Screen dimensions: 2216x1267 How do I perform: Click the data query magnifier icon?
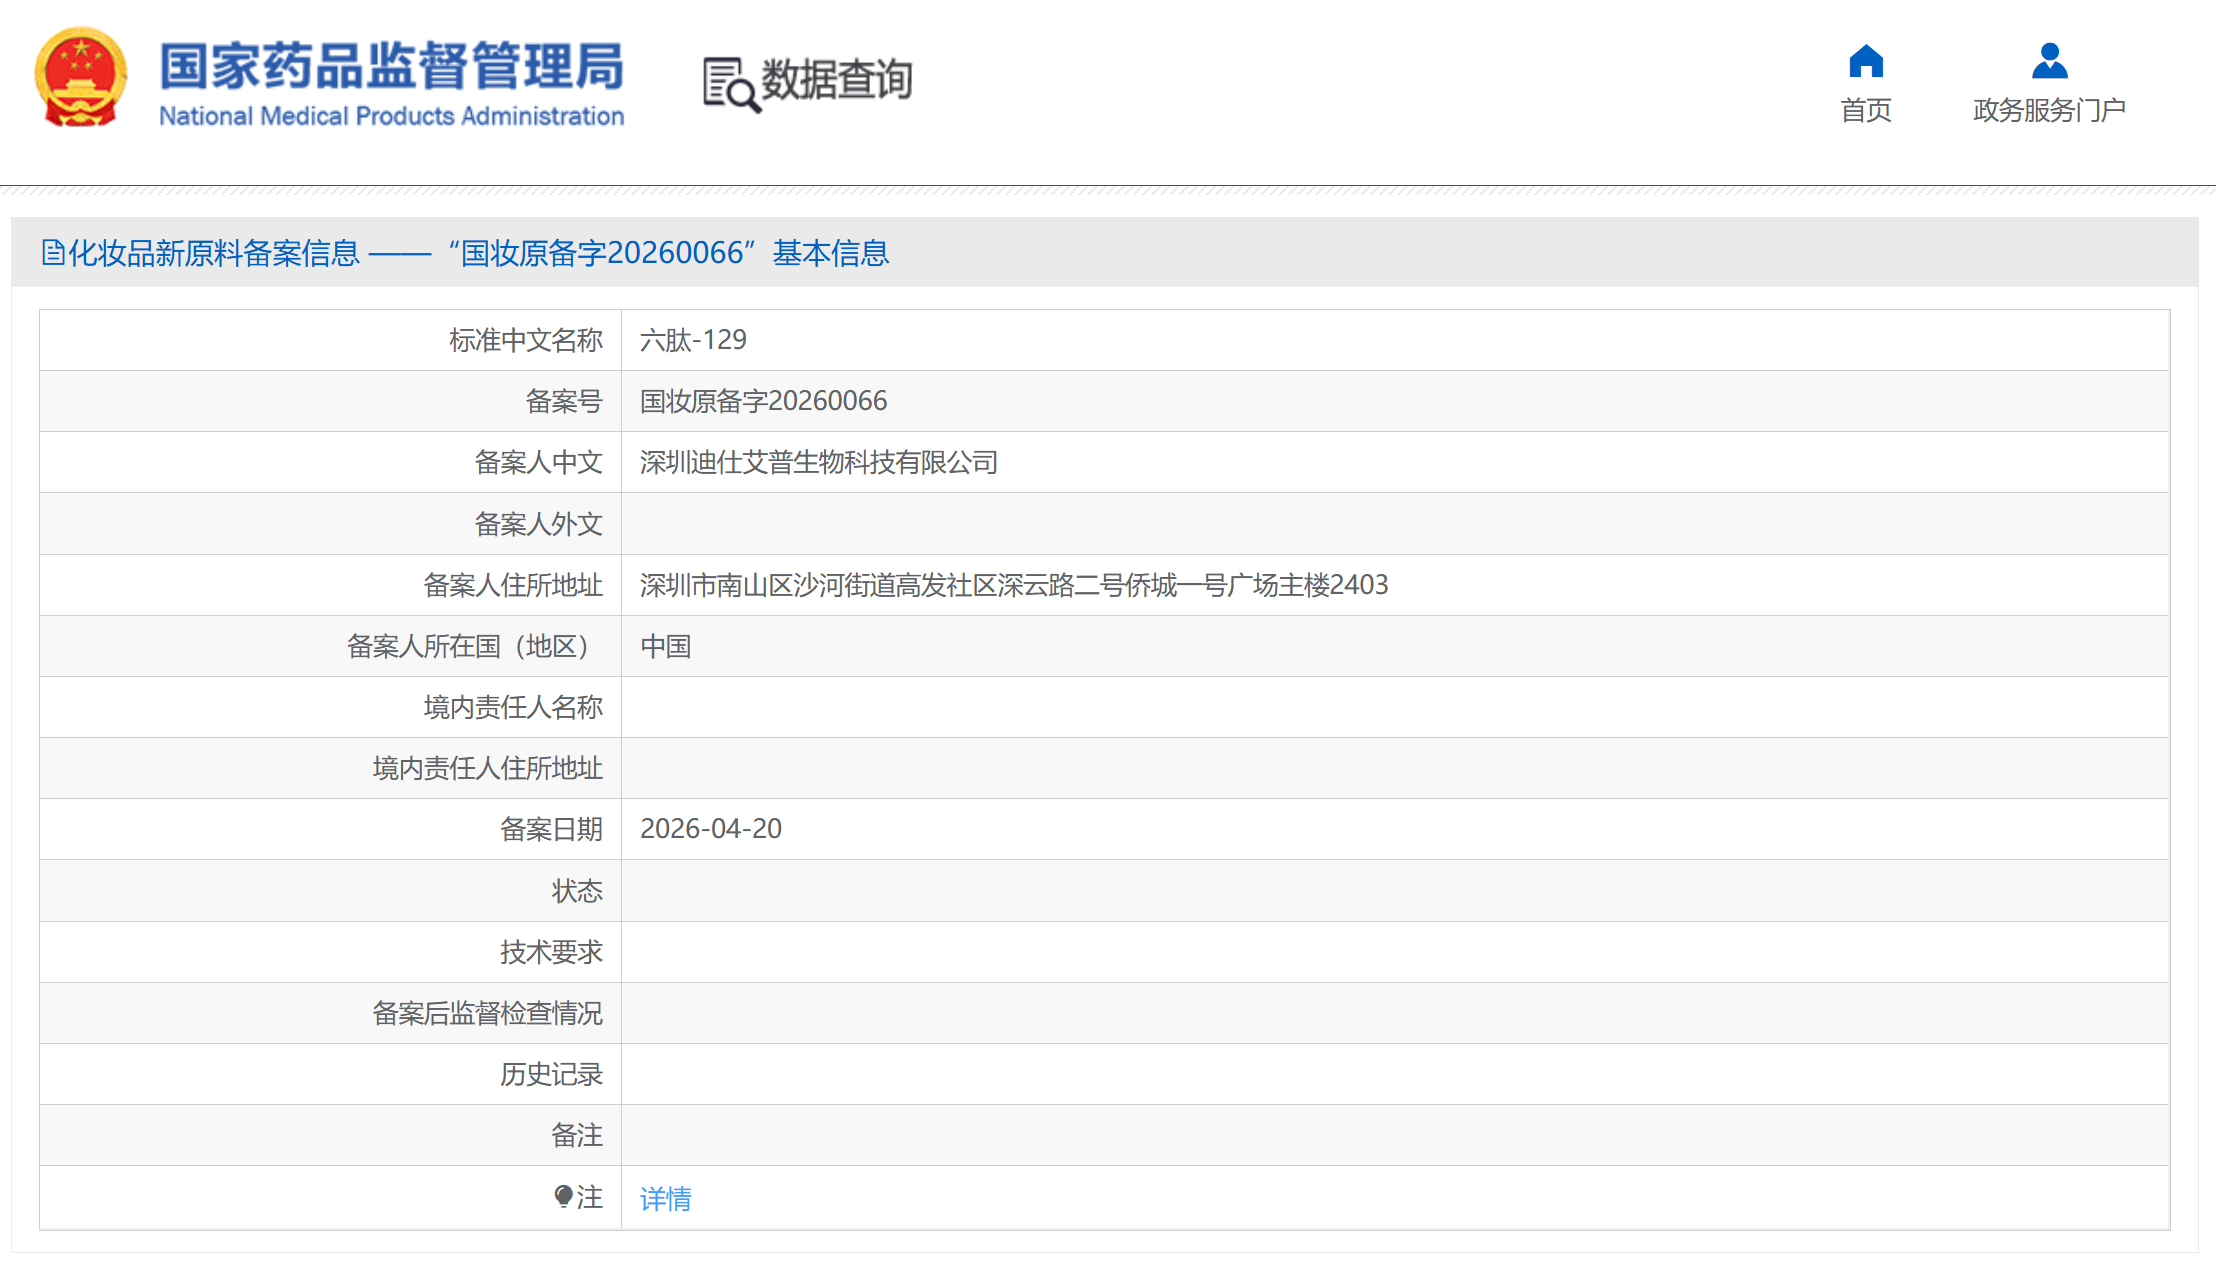pos(729,85)
